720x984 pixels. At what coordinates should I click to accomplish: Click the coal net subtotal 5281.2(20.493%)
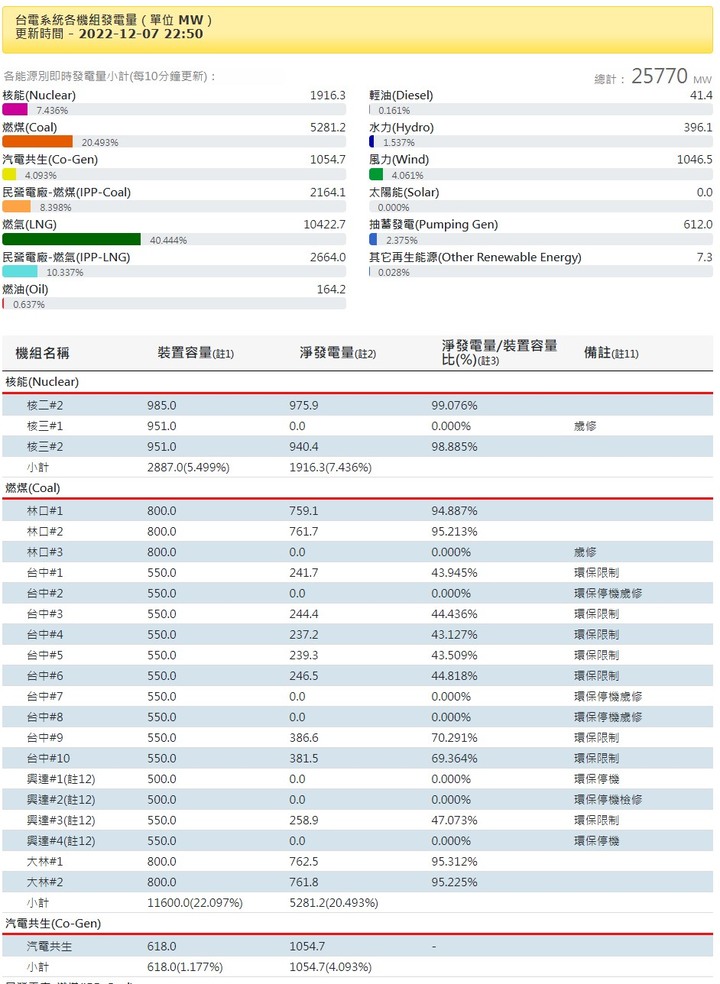[x=334, y=904]
